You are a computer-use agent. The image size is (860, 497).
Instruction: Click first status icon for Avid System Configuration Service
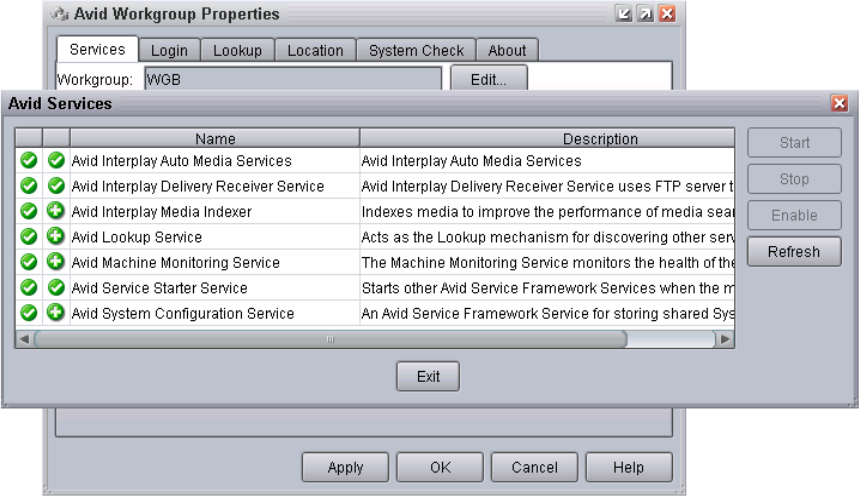pos(29,313)
